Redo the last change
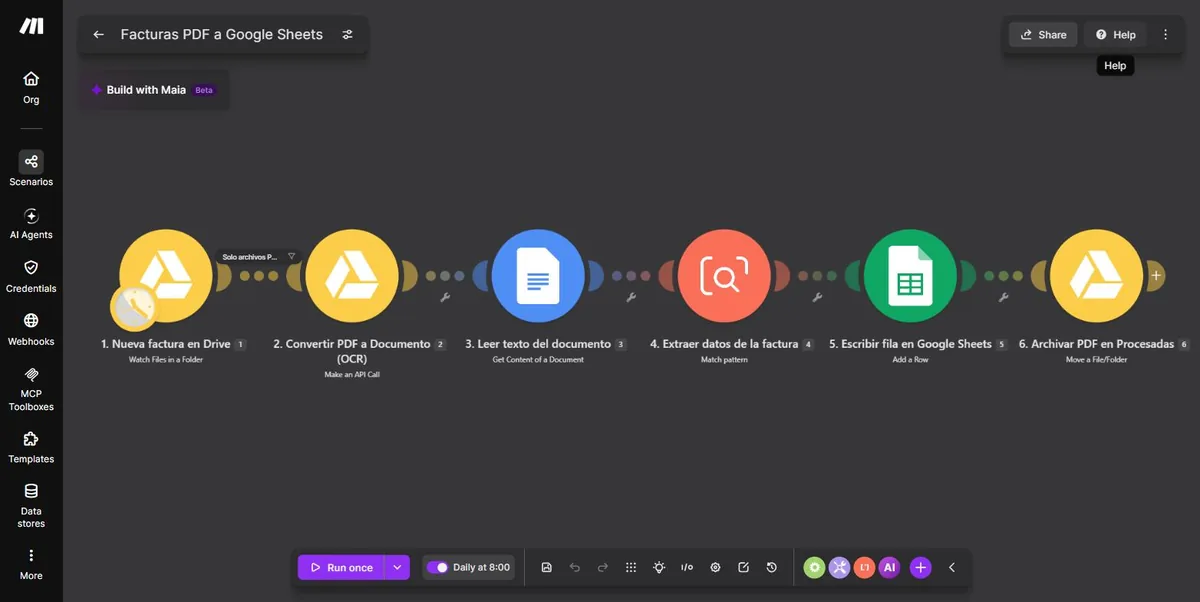 [x=603, y=567]
